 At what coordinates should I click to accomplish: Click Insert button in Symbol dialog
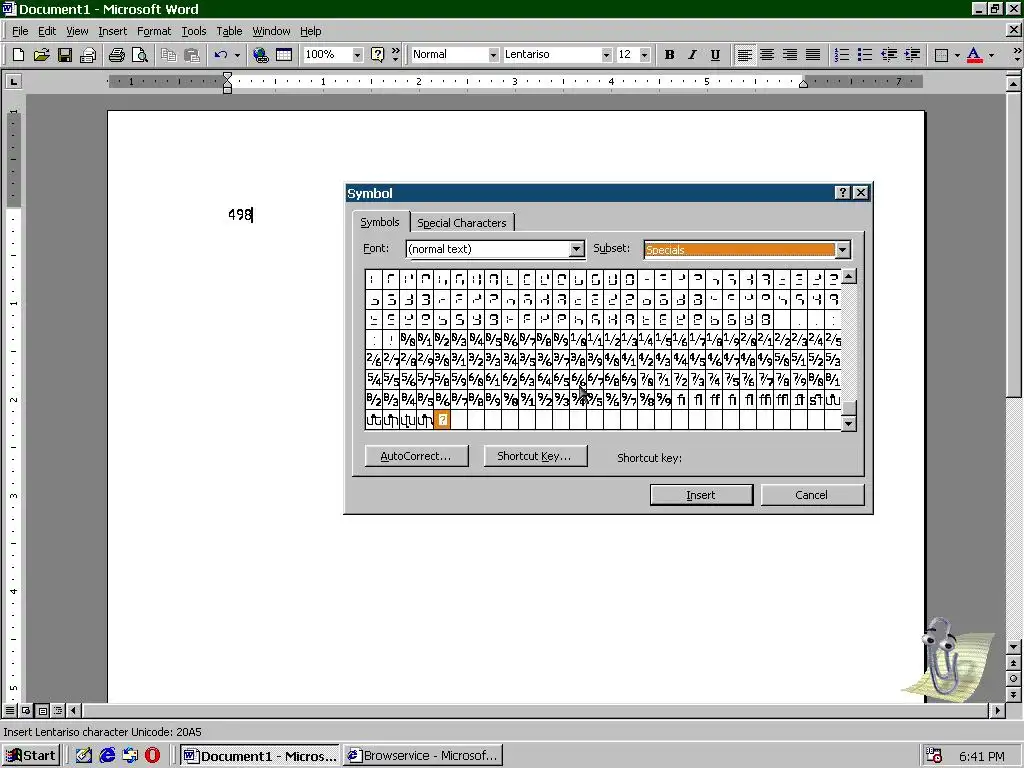coord(701,495)
